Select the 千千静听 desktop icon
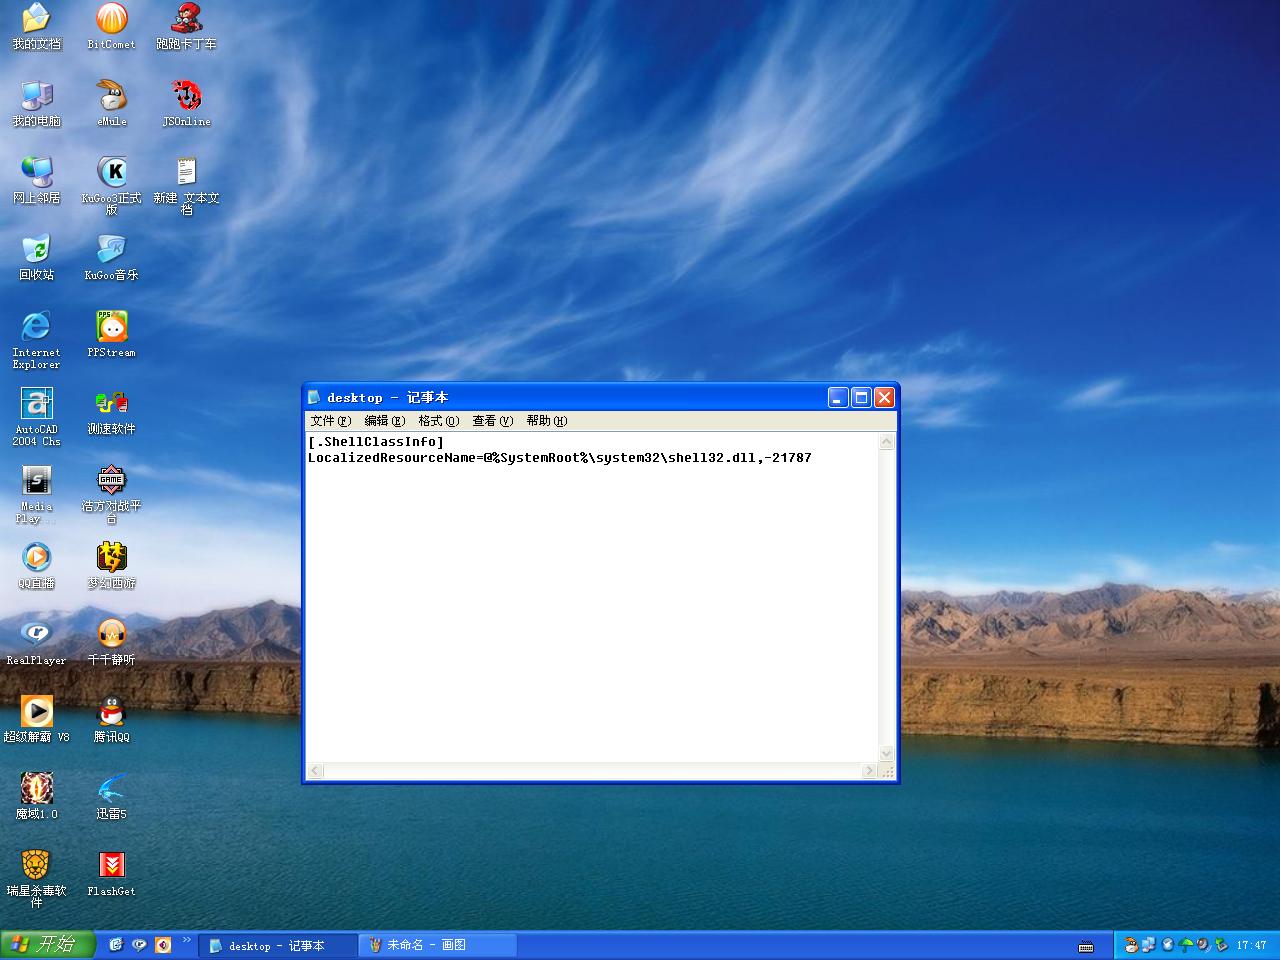 [111, 642]
